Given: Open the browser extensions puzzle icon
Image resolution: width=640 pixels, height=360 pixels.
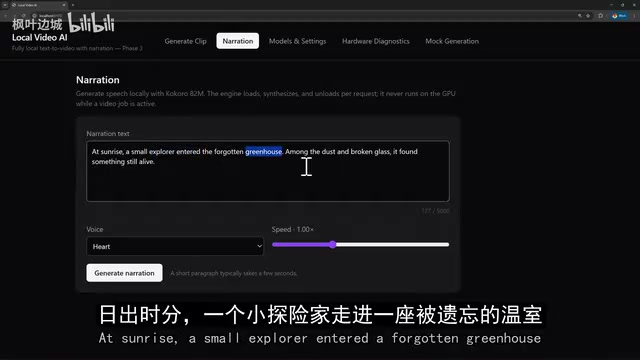Looking at the screenshot, I should point(600,16).
